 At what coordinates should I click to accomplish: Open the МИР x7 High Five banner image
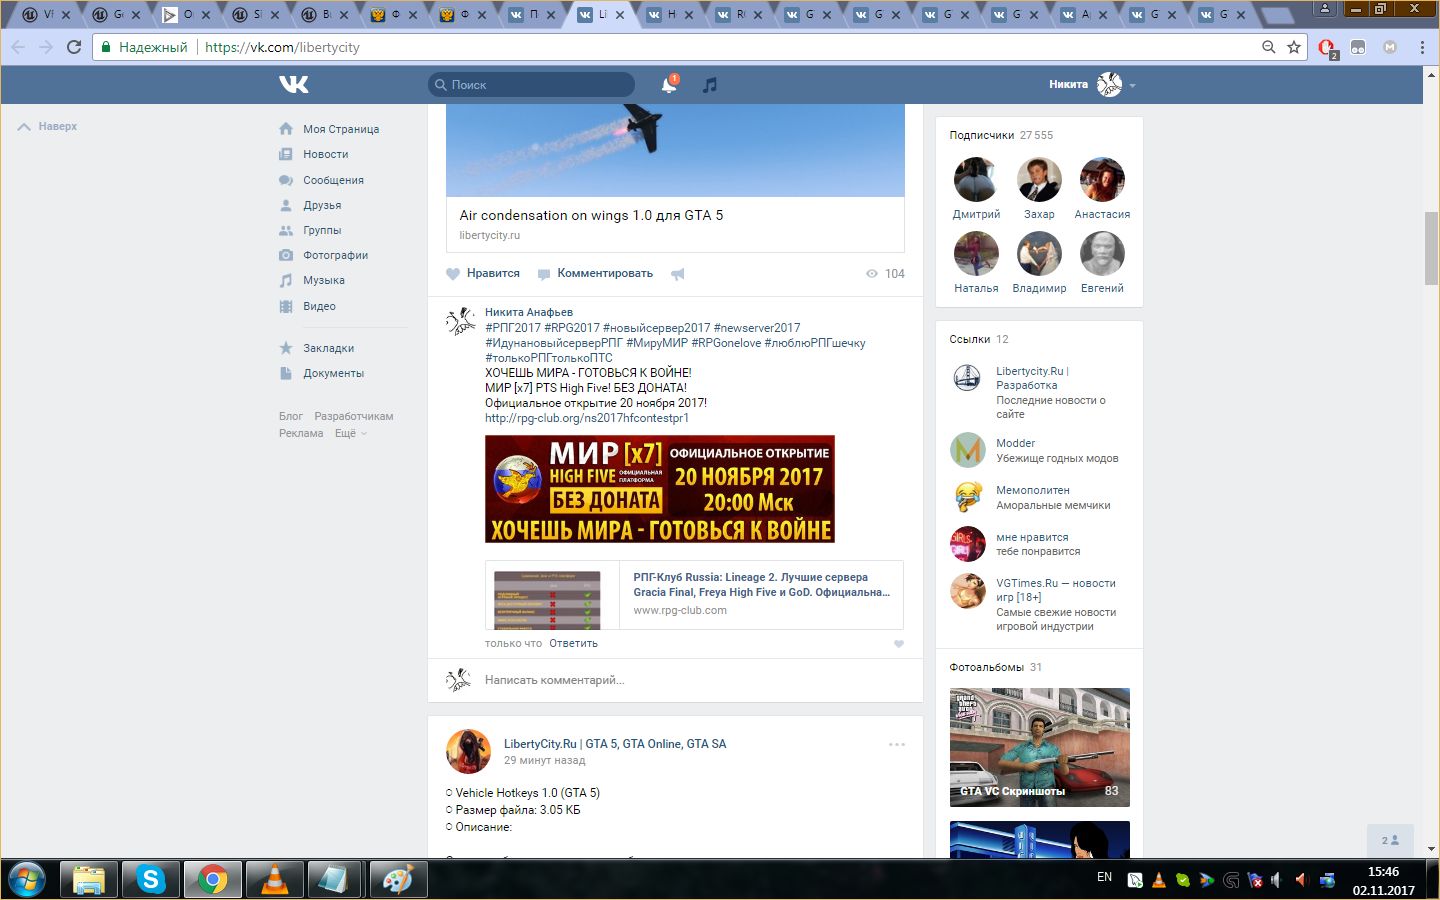660,489
